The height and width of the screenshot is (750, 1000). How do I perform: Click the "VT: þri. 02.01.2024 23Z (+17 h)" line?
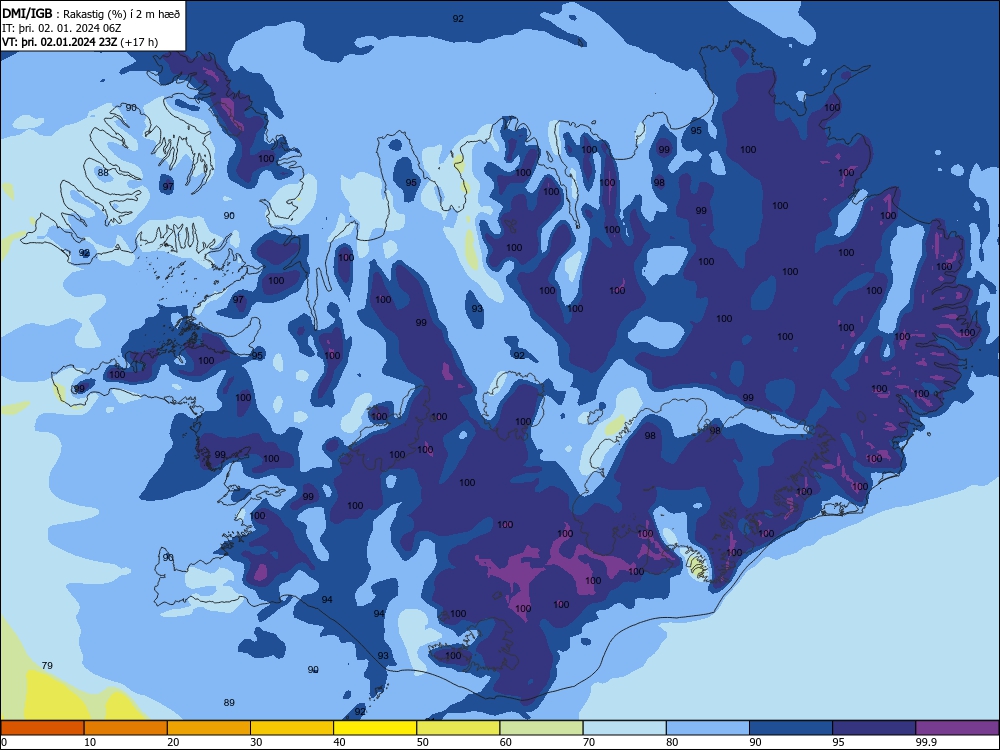[80, 42]
